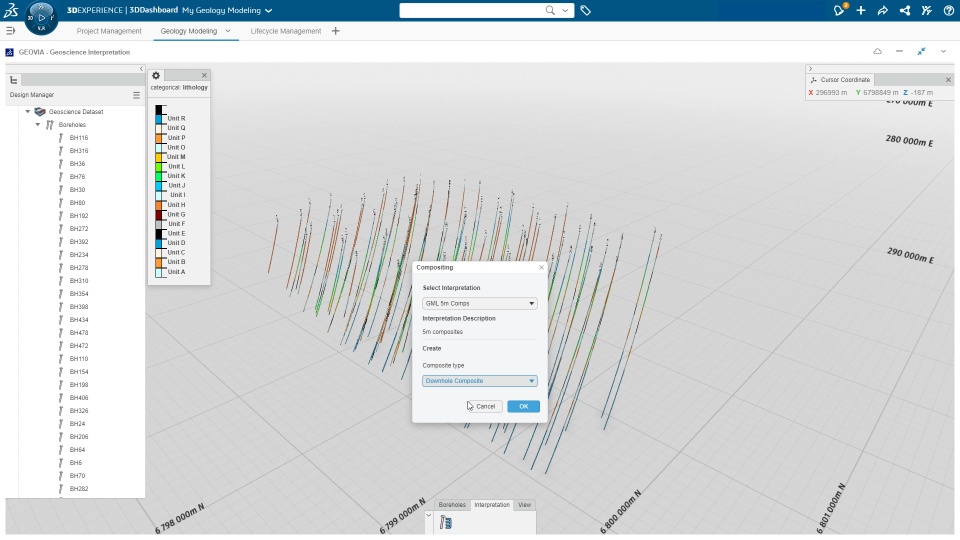This screenshot has width=960, height=540.
Task: Toggle the left sidebar menu icon
Action: point(10,31)
